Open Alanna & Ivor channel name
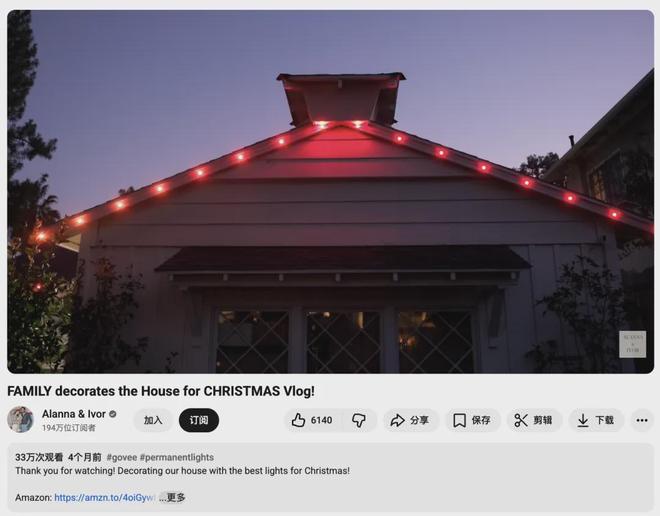 click(x=74, y=414)
